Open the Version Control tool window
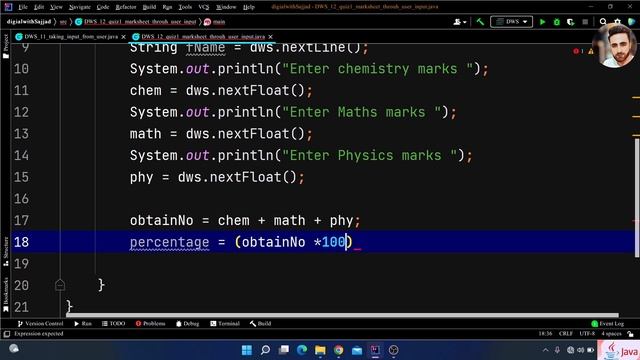The image size is (640, 360). [40, 324]
